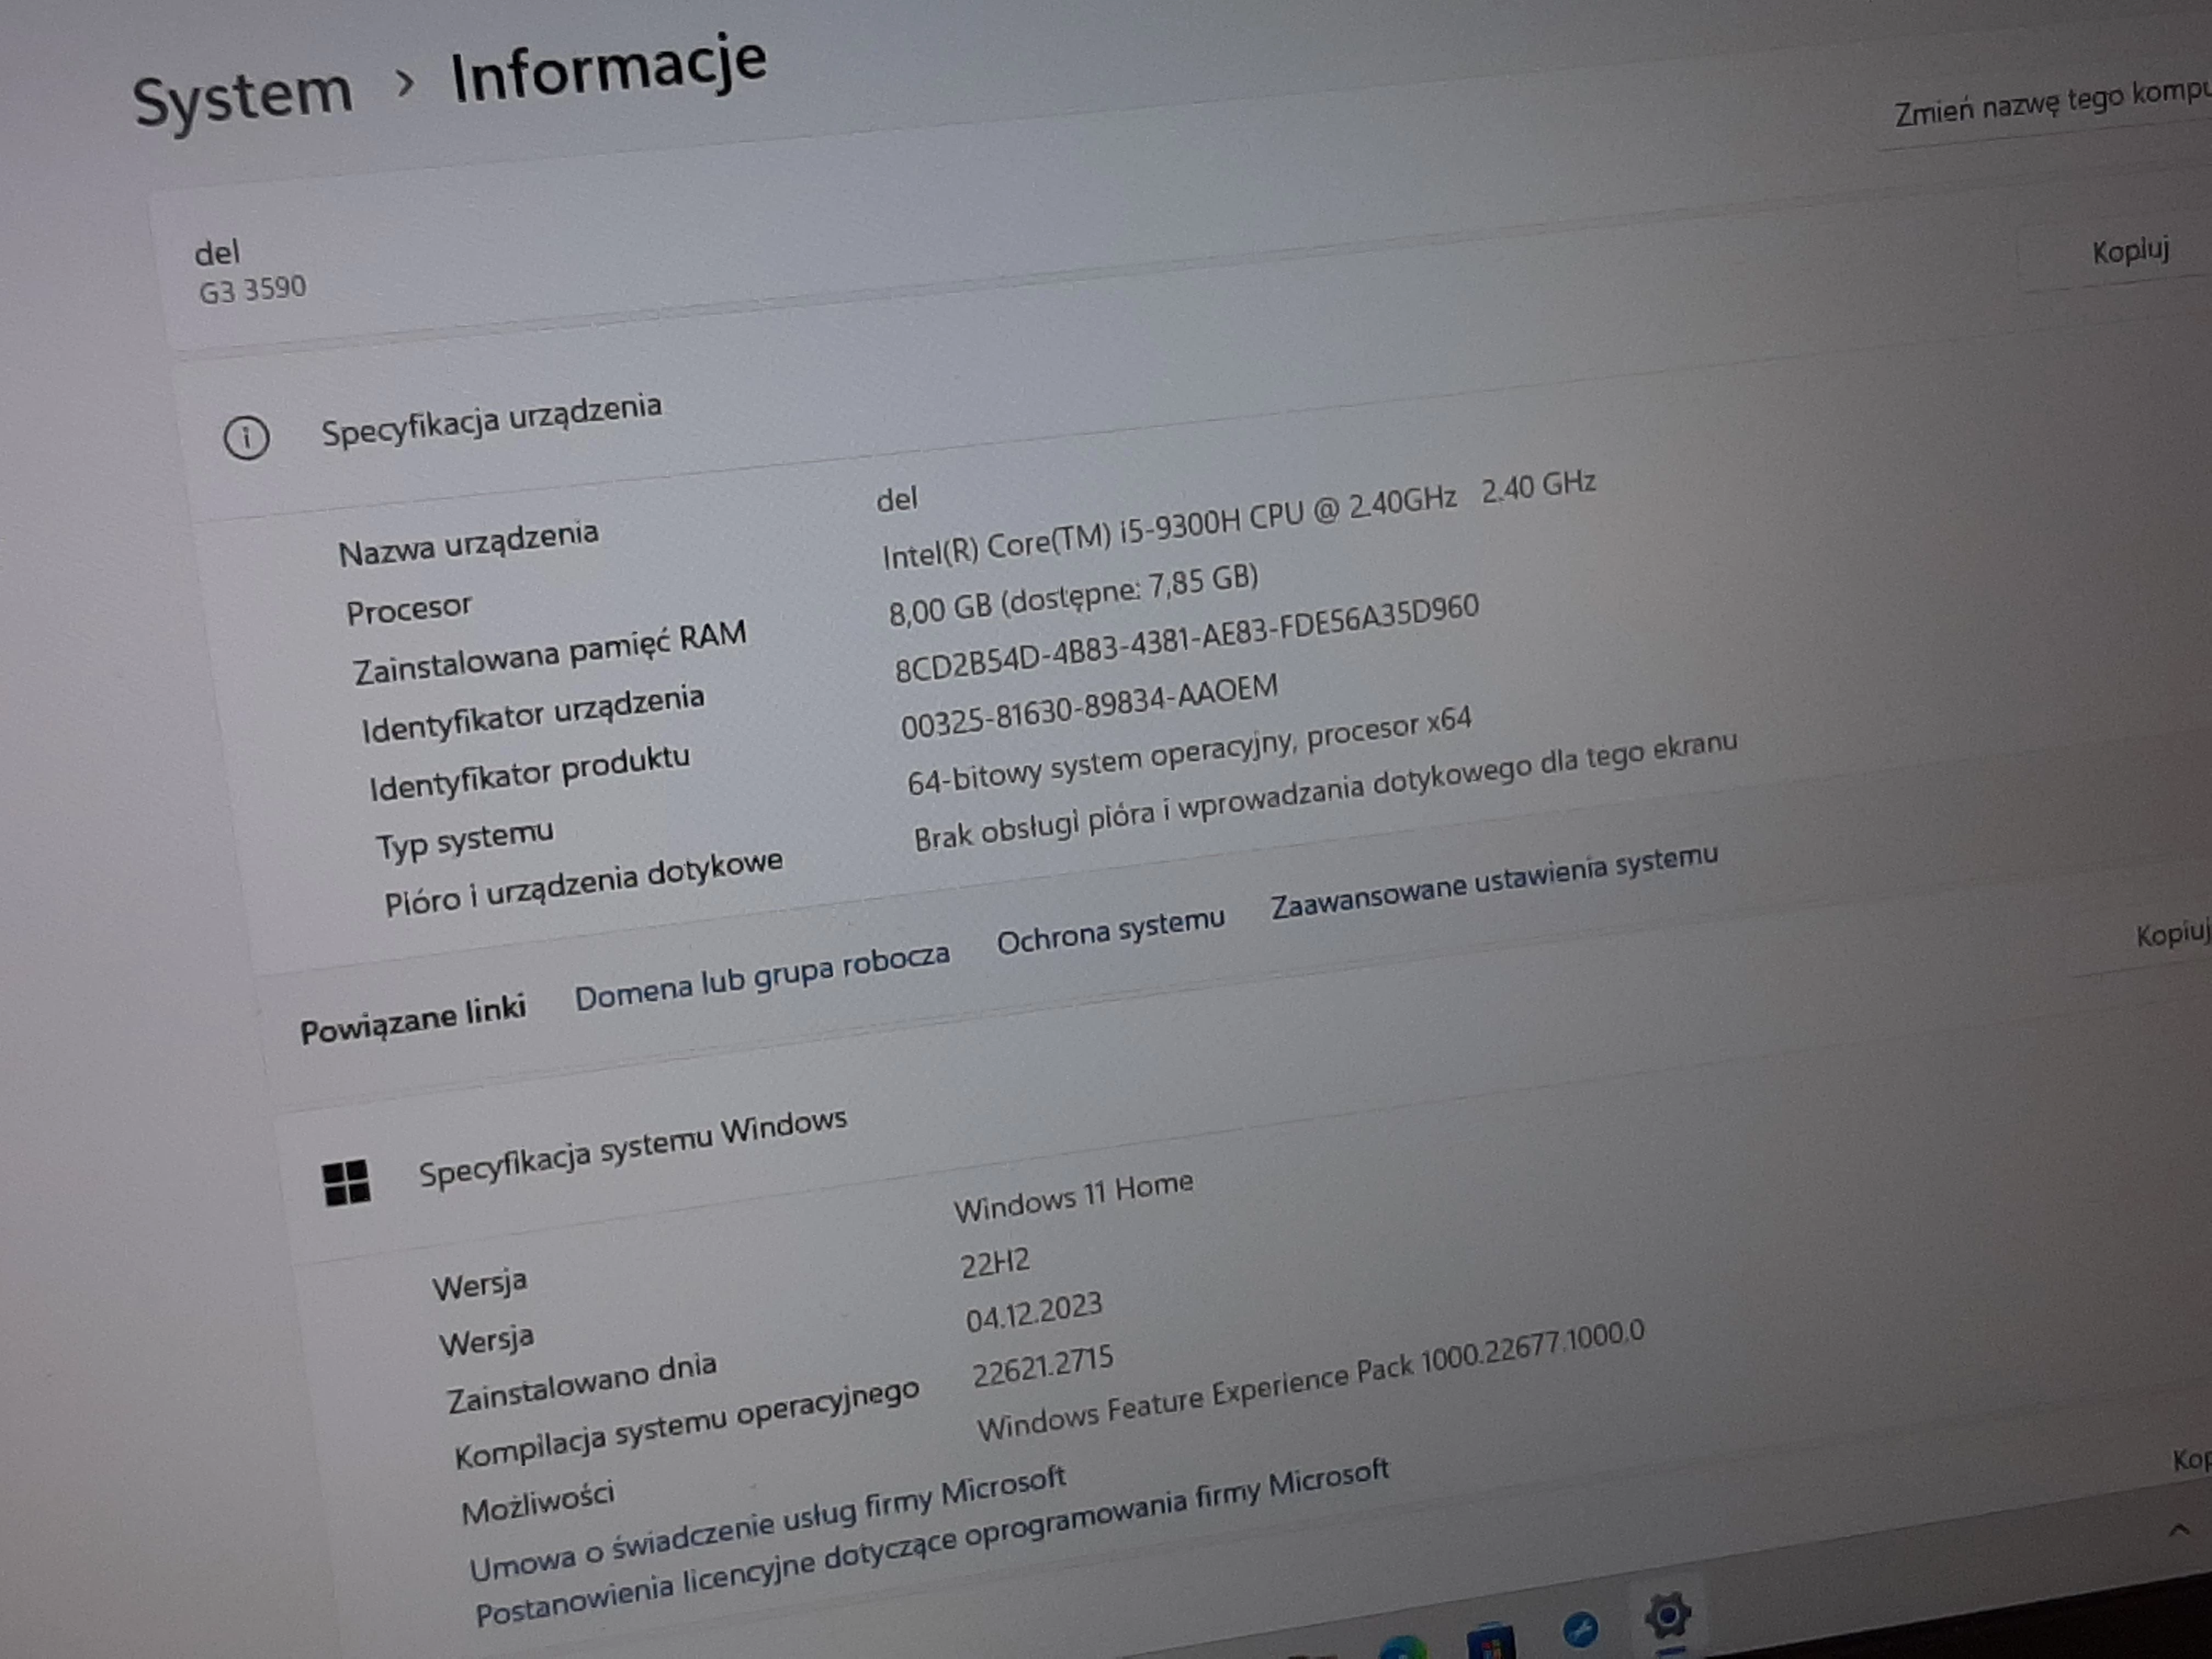Open Ochrona systemu link
The width and height of the screenshot is (2212, 1659).
pos(1110,931)
